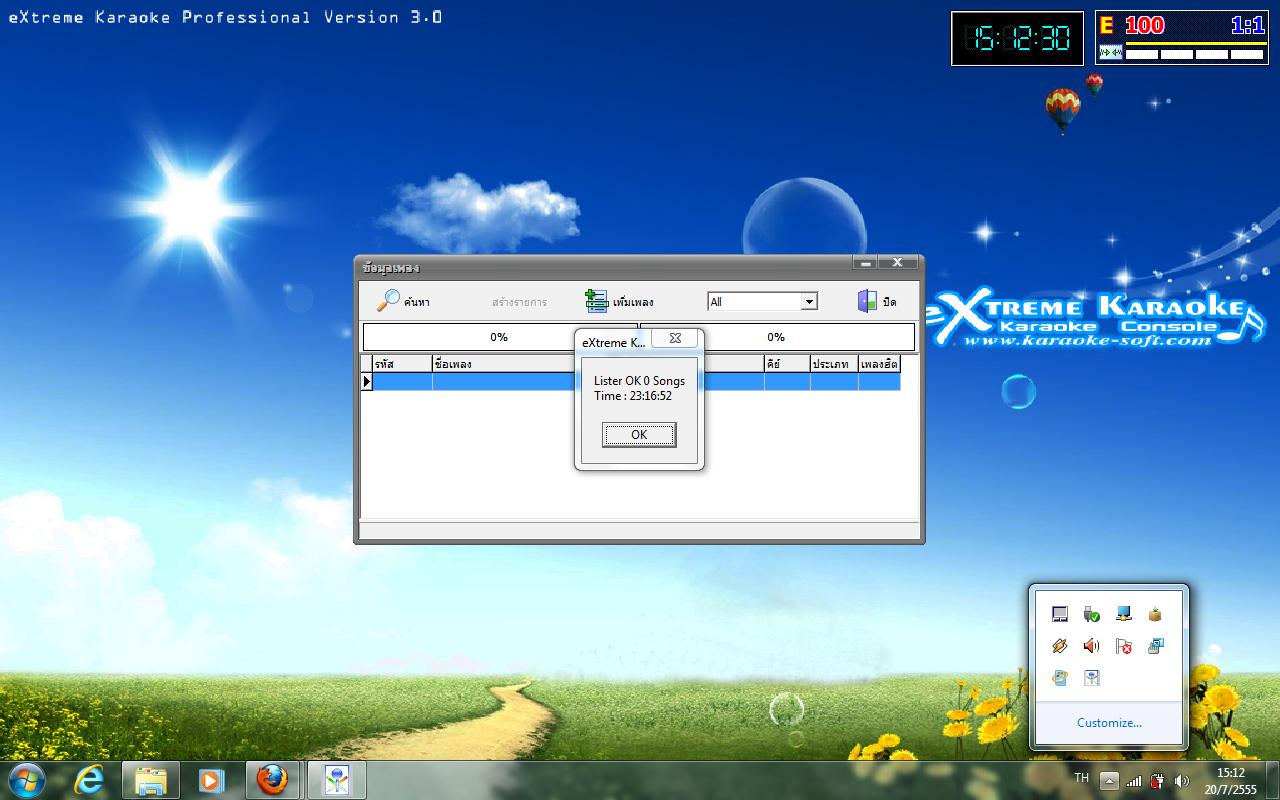1280x800 pixels.
Task: Click the network signal bars tray icon
Action: pyautogui.click(x=1134, y=780)
